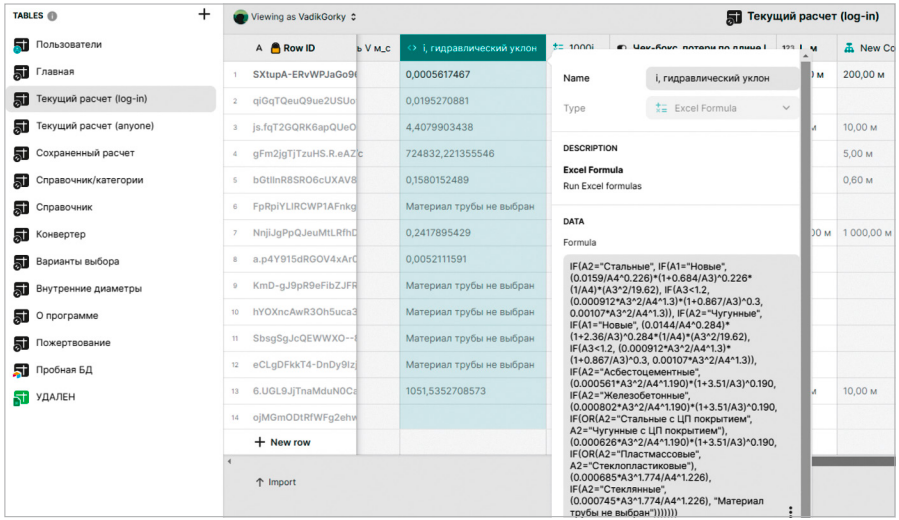Click the horizontal scrollbar left arrow
899x520 pixels.
(x=228, y=461)
